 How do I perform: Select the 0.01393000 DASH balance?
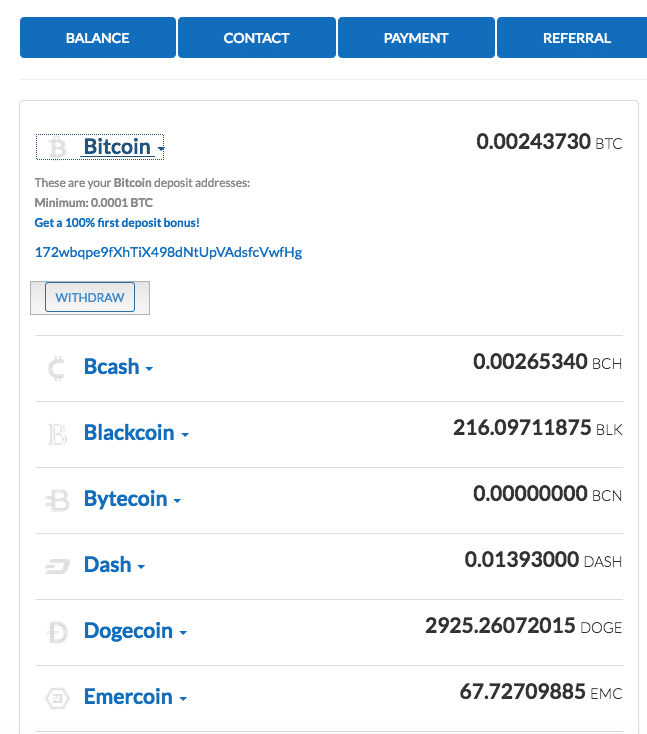pos(543,560)
